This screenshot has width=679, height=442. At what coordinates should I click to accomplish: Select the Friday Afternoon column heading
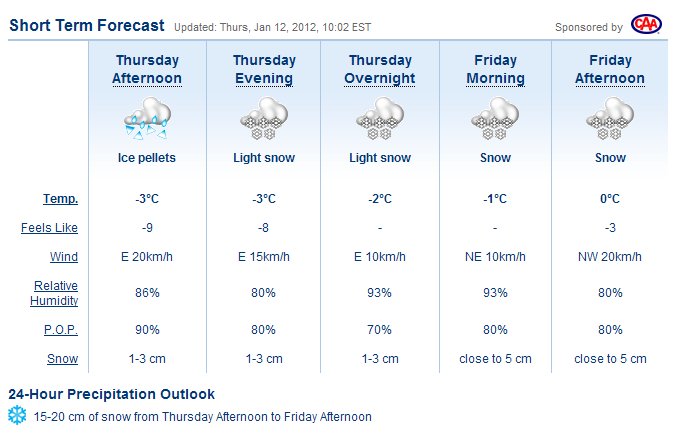pyautogui.click(x=610, y=70)
